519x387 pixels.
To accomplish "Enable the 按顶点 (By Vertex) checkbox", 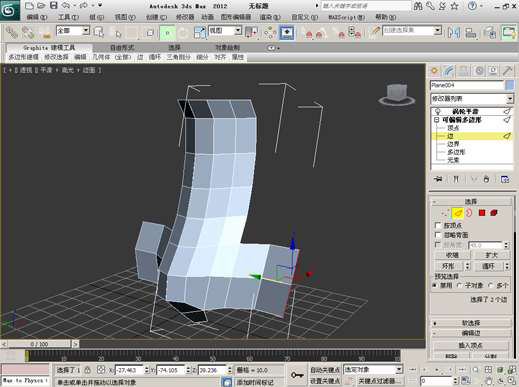I will click(x=438, y=226).
